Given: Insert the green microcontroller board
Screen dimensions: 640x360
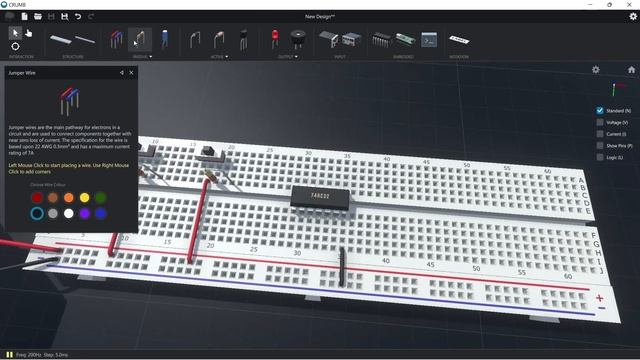Looking at the screenshot, I should tap(405, 39).
